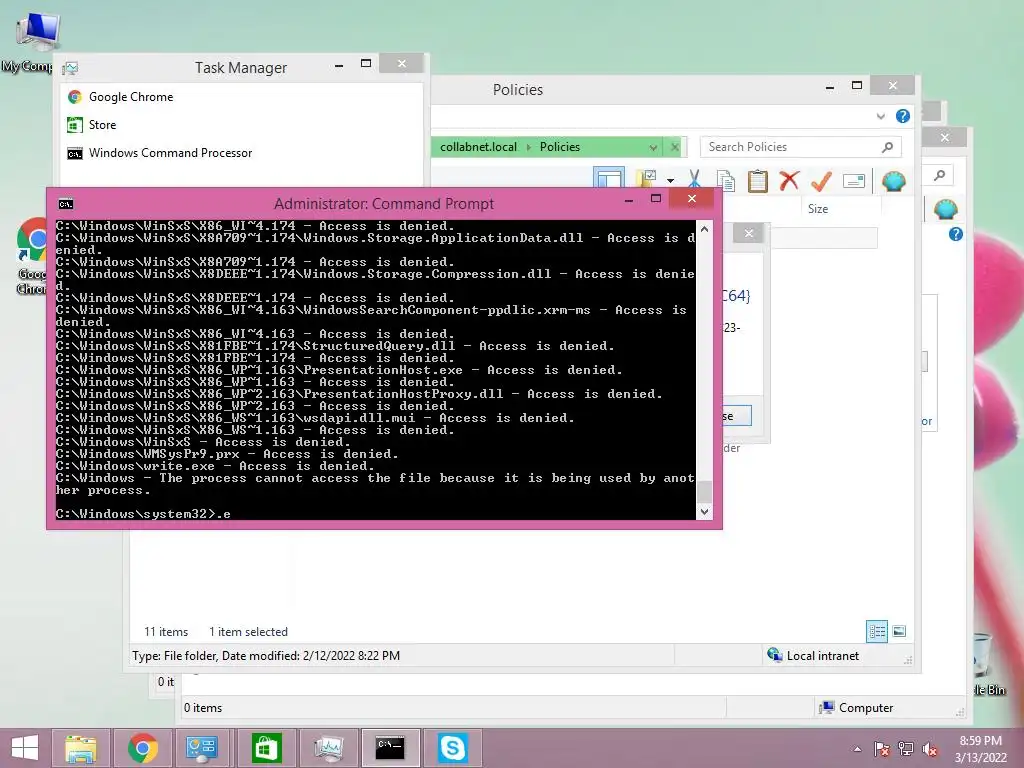Maximize the Task Manager window
The width and height of the screenshot is (1024, 768).
(x=366, y=63)
